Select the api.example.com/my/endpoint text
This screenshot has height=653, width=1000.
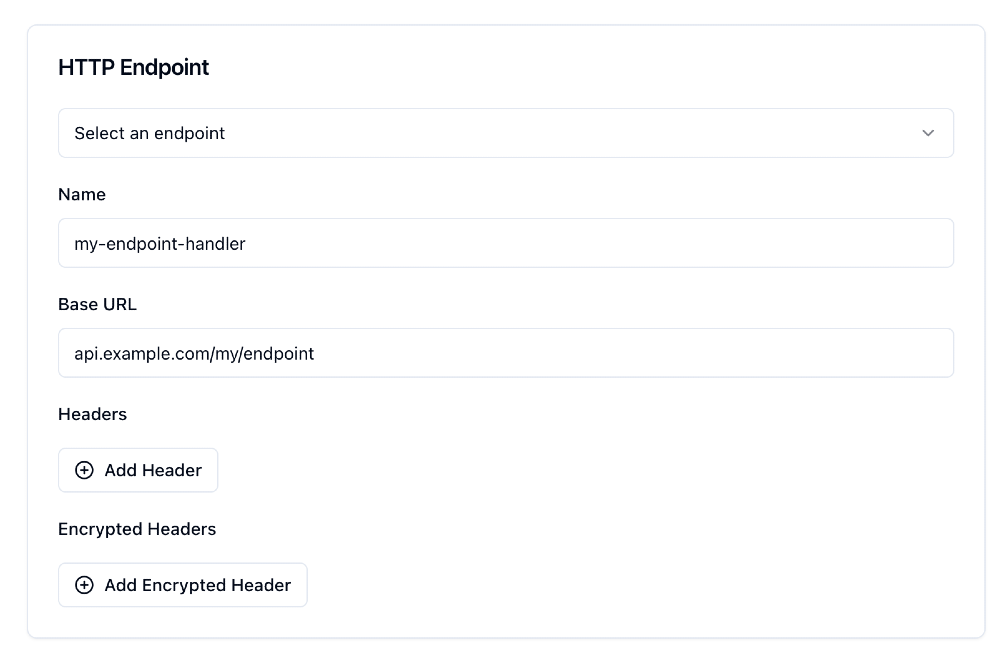[x=194, y=353]
